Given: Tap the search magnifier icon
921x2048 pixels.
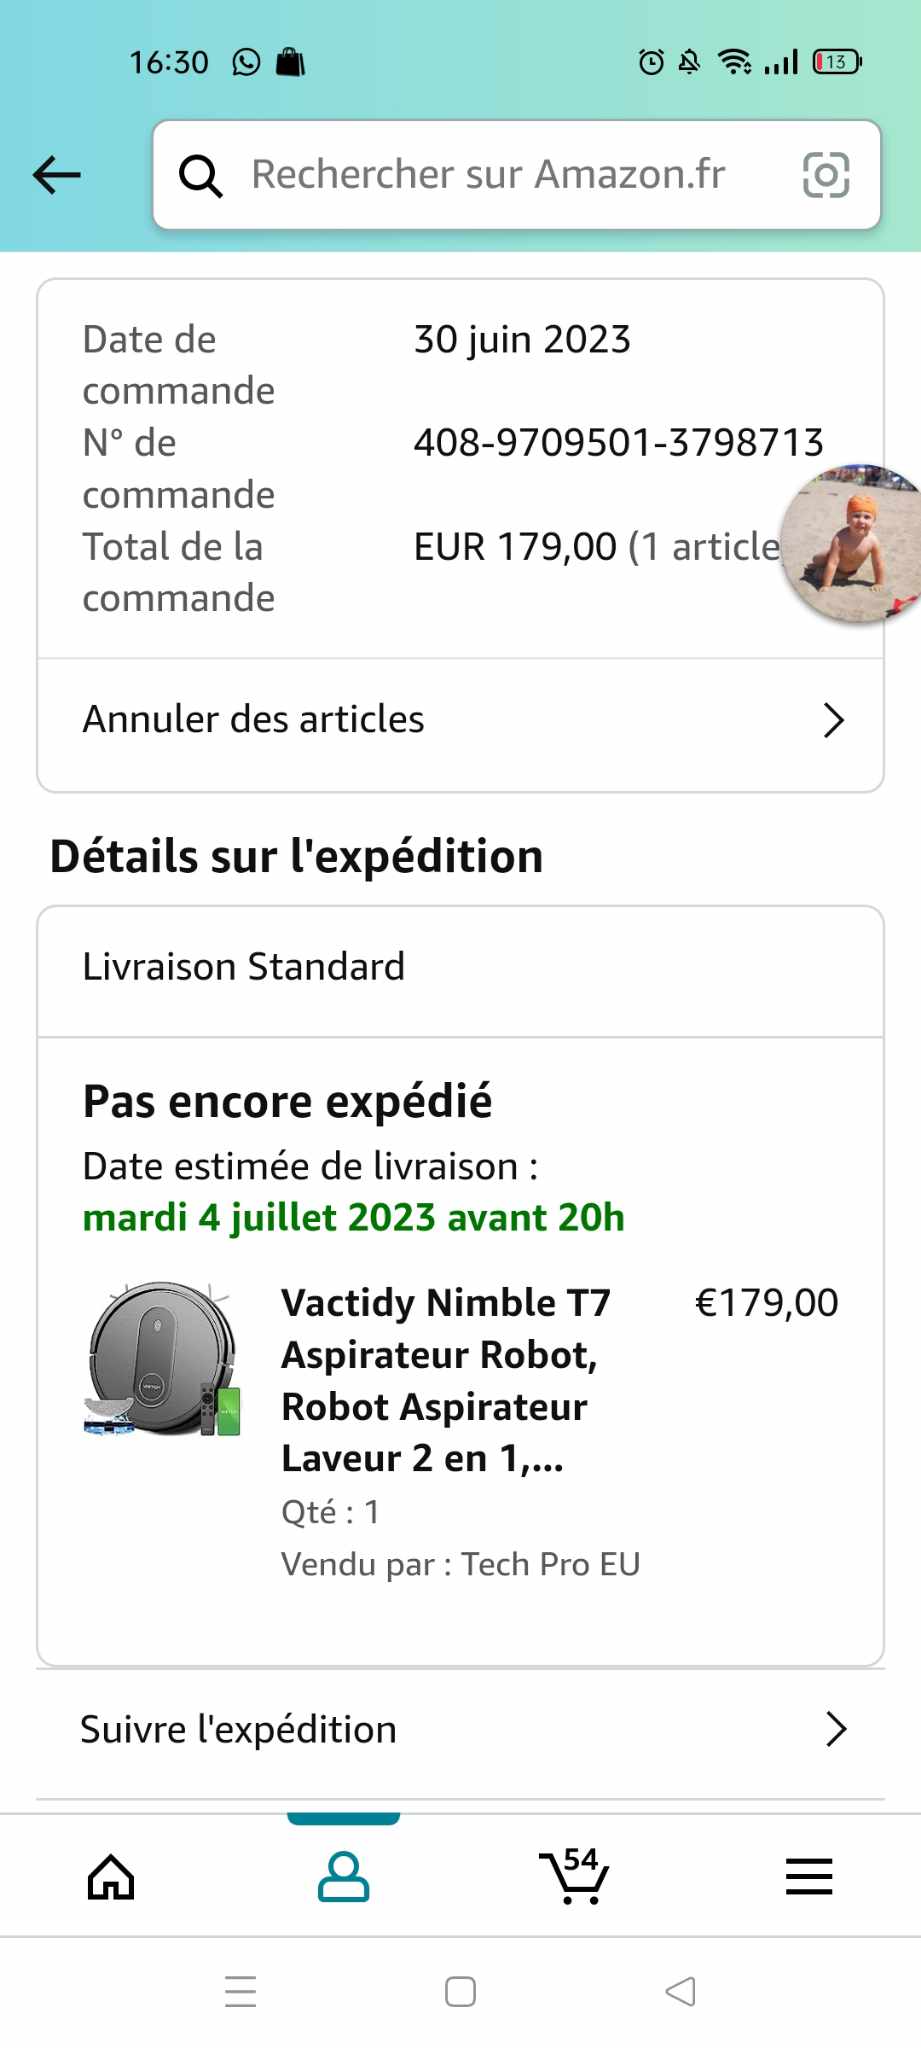Looking at the screenshot, I should point(200,176).
